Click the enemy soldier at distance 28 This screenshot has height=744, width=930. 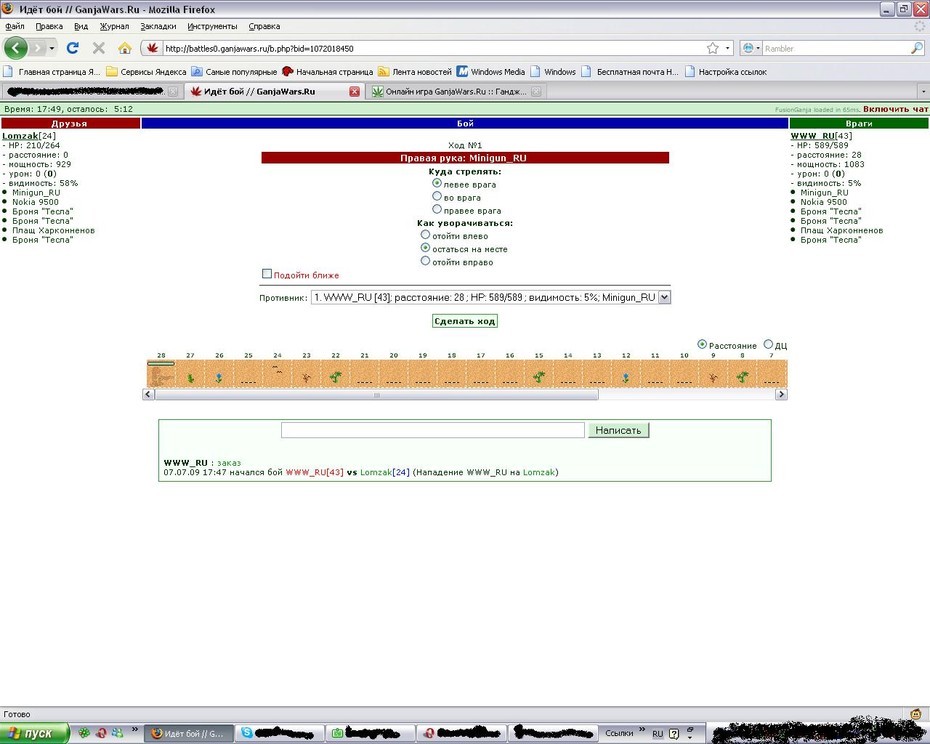click(161, 376)
